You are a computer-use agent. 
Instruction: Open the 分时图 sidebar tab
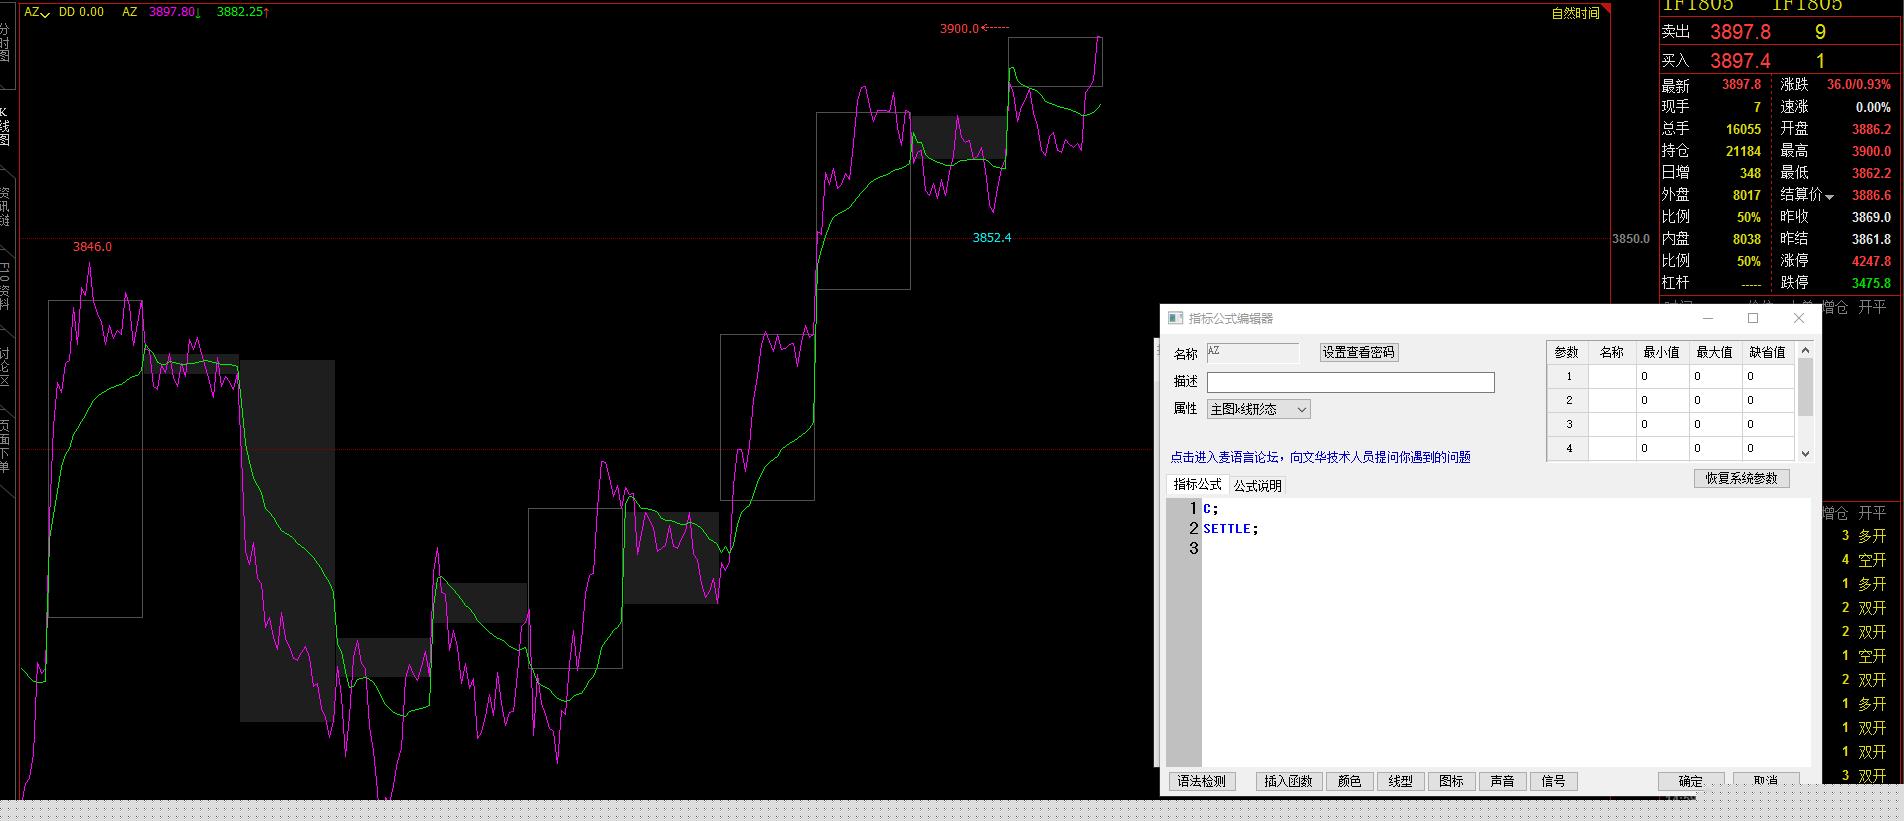click(5, 44)
